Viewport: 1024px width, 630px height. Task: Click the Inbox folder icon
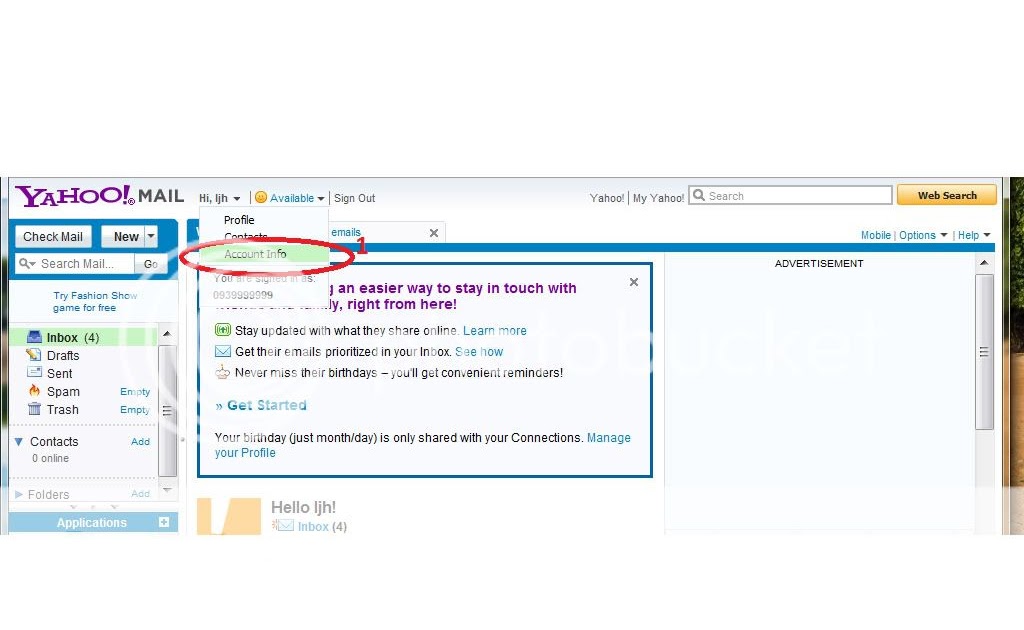pyautogui.click(x=34, y=337)
